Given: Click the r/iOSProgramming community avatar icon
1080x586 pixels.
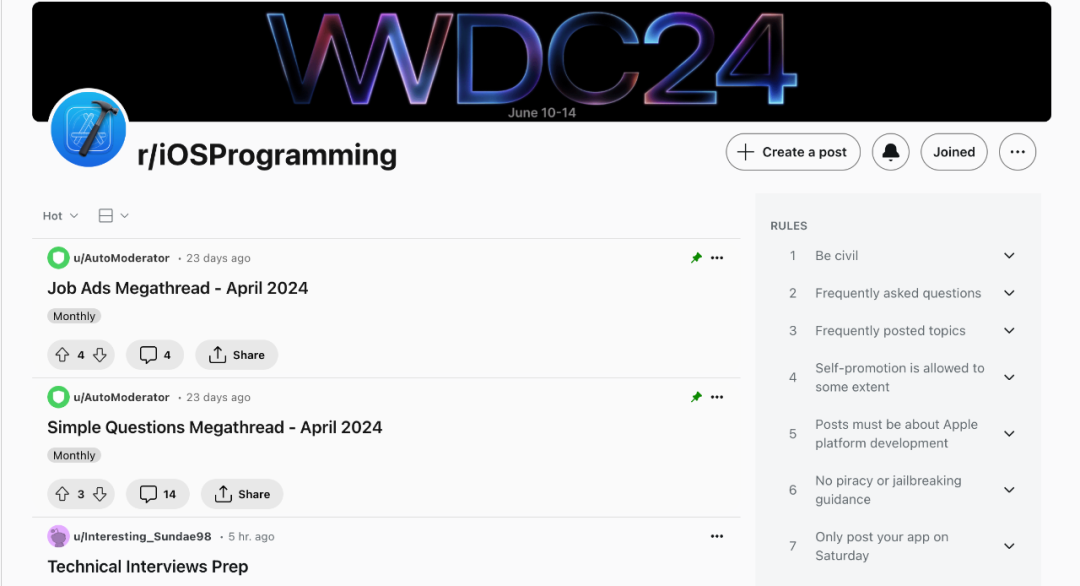Looking at the screenshot, I should [88, 129].
